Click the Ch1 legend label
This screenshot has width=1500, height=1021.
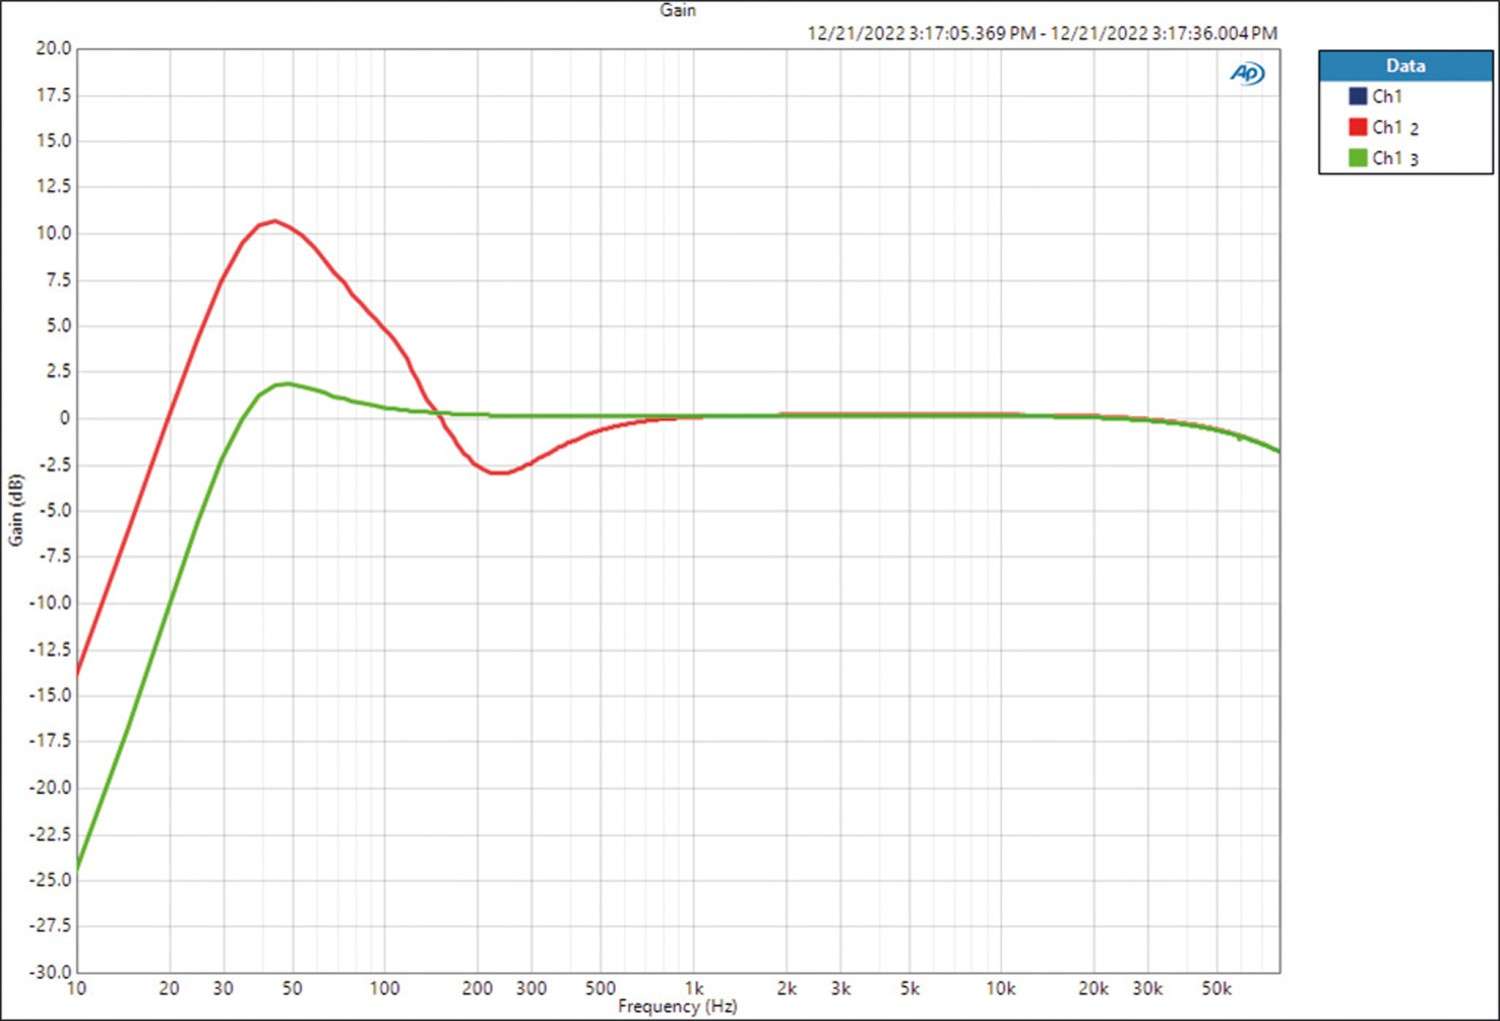[1387, 97]
